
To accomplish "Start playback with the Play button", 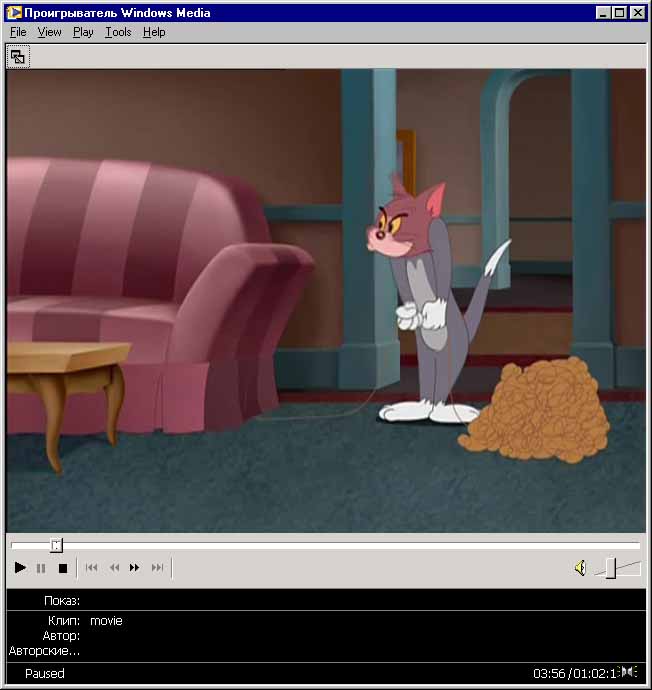I will (20, 568).
